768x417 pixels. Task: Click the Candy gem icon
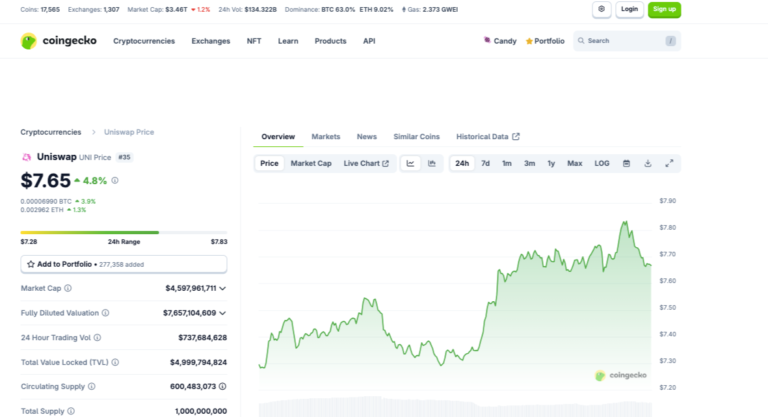coord(487,40)
